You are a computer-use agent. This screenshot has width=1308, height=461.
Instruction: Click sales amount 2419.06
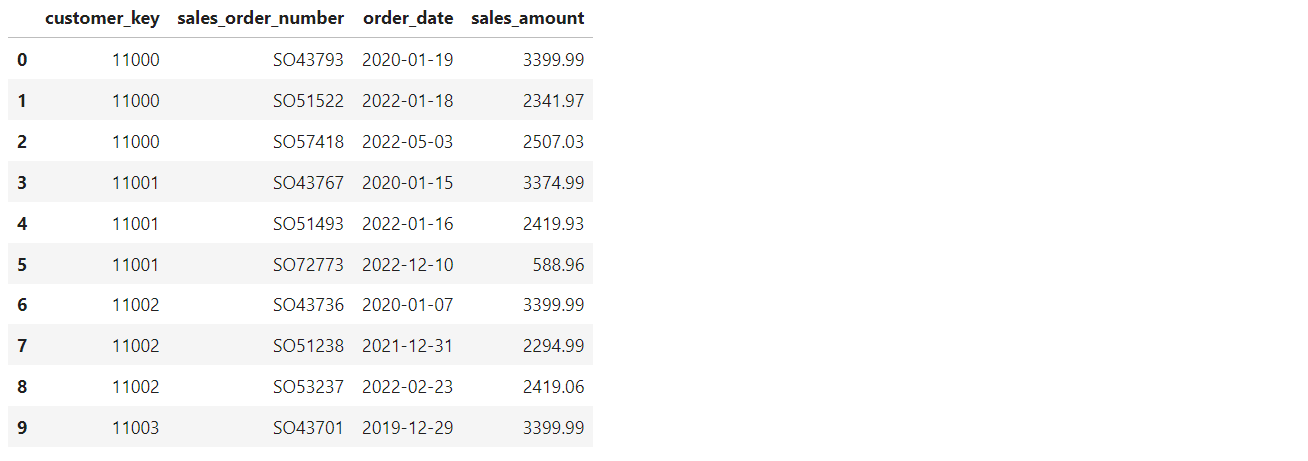(553, 387)
